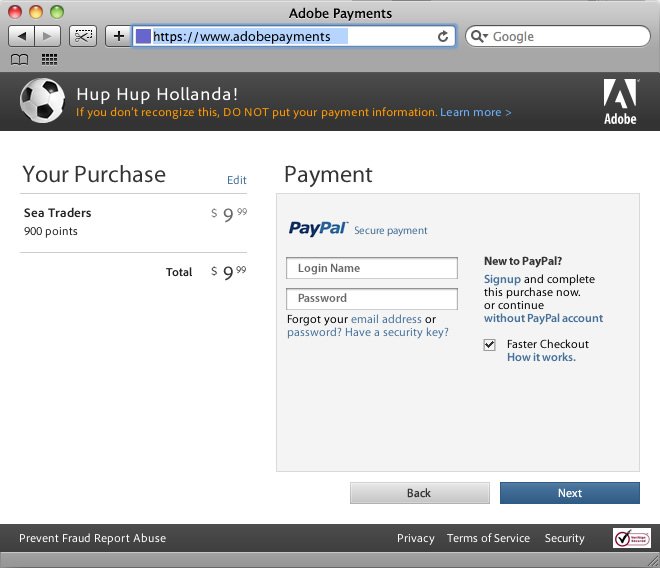This screenshot has width=660, height=568.
Task: Reload the page with the refresh icon
Action: point(443,37)
